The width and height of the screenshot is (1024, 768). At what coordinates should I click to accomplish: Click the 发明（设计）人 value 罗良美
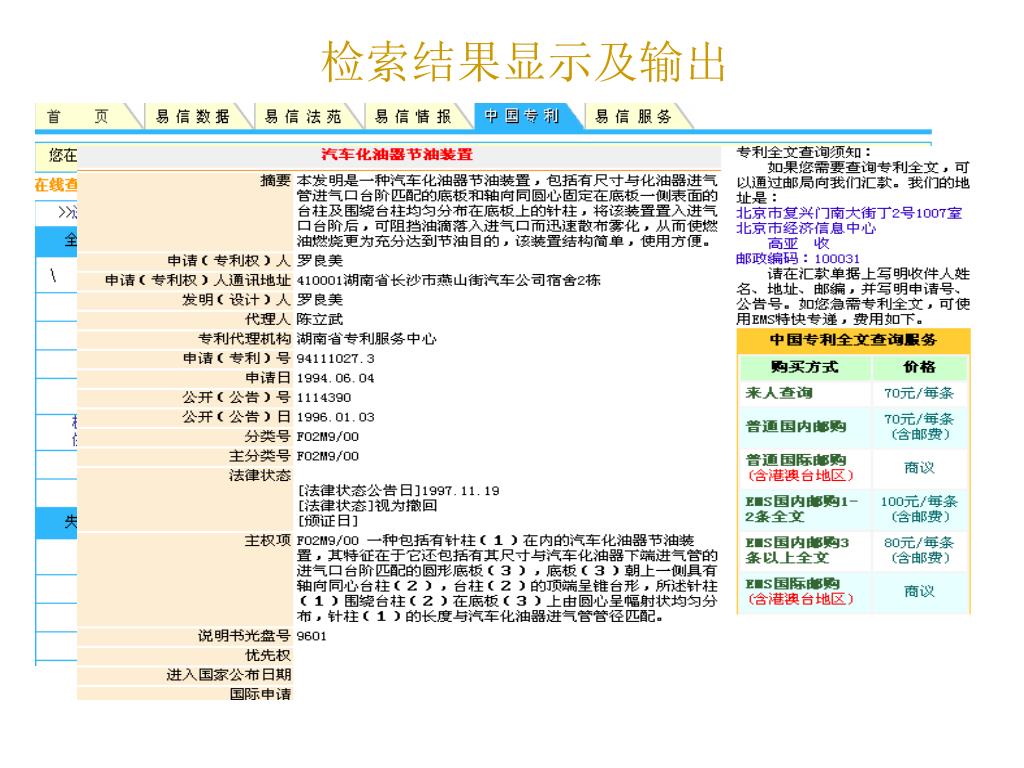click(x=319, y=300)
